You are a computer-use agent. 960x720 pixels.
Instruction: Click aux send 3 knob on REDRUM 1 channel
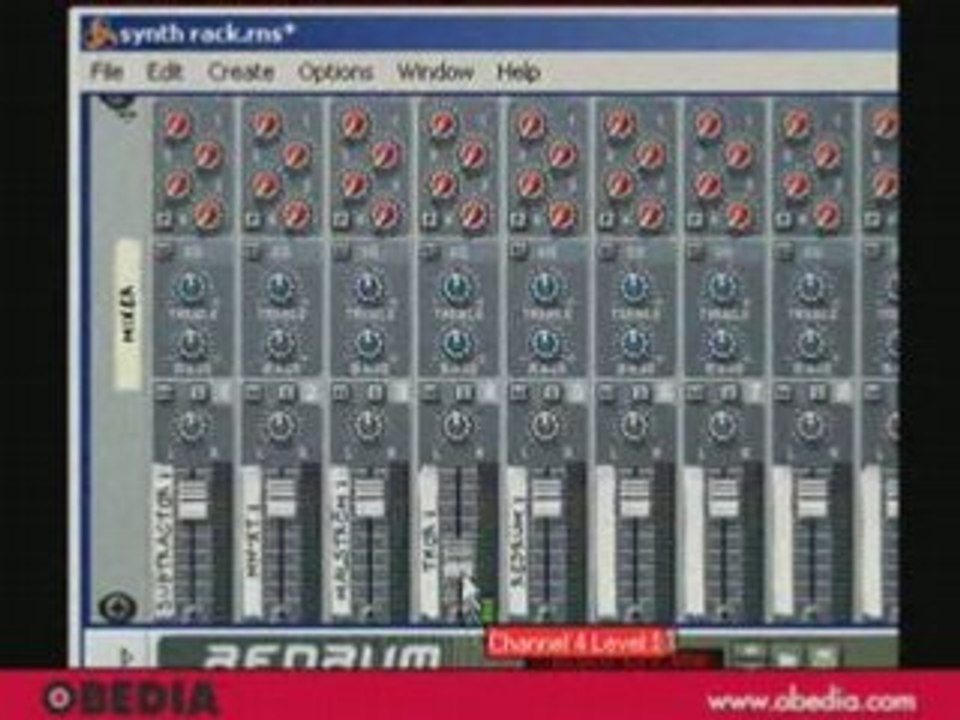(530, 184)
